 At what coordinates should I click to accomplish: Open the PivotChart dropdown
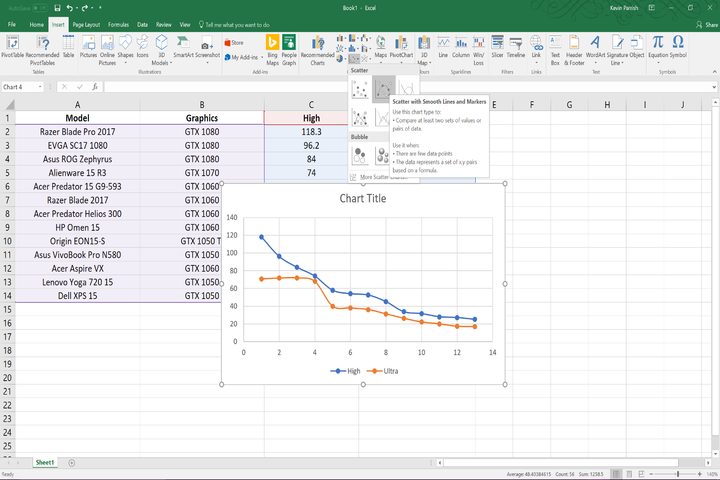[x=401, y=50]
